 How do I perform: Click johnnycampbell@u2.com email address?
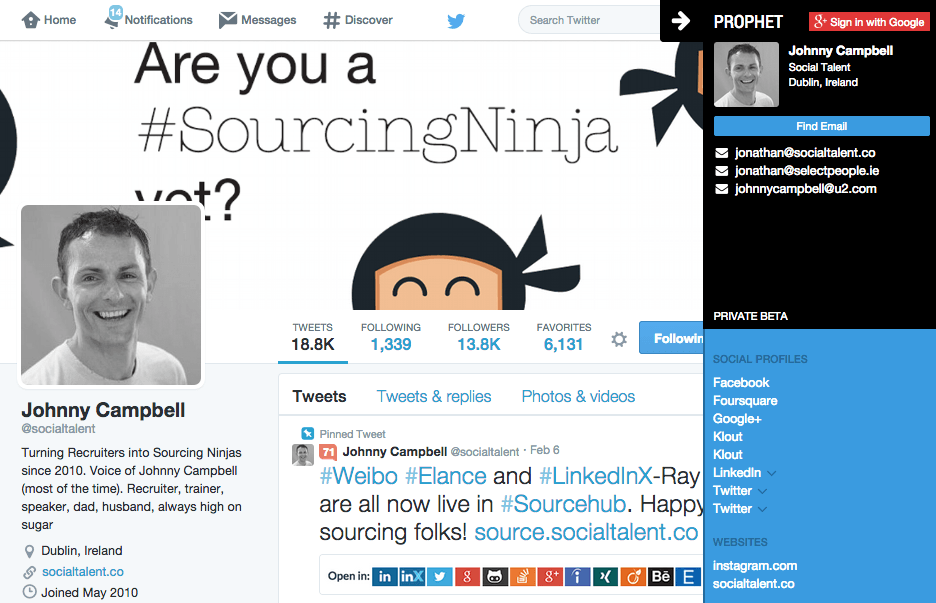tap(806, 189)
